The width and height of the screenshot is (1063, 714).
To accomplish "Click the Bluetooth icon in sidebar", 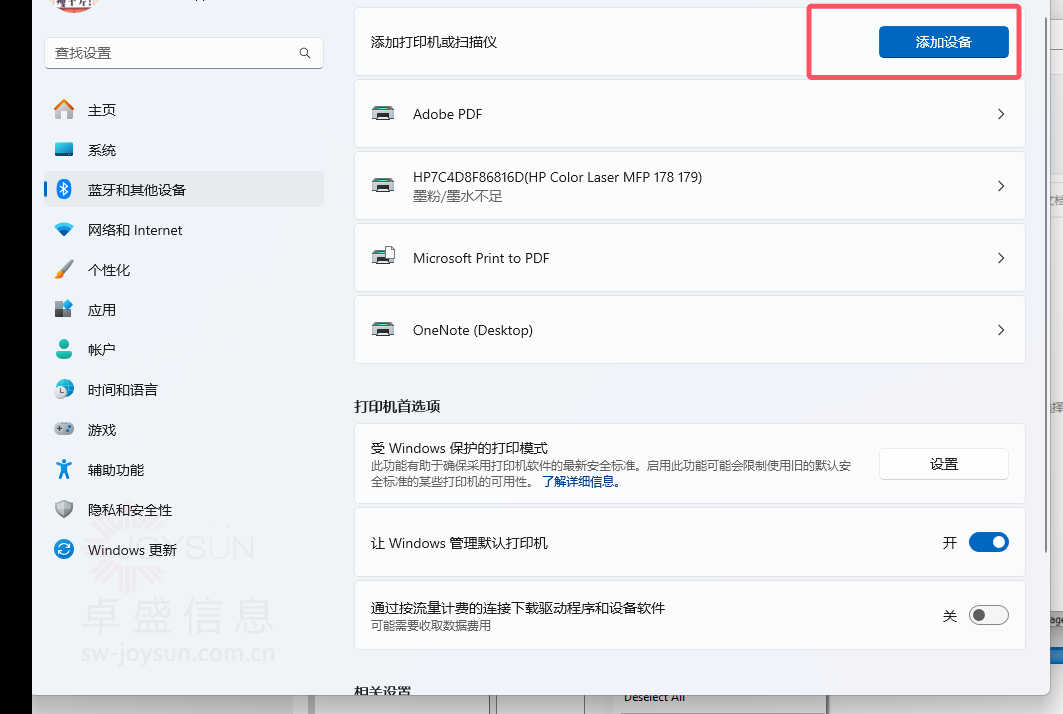I will 64,190.
